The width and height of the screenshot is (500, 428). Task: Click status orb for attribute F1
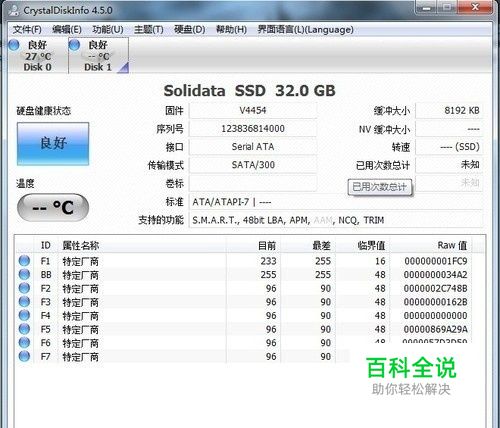24,261
